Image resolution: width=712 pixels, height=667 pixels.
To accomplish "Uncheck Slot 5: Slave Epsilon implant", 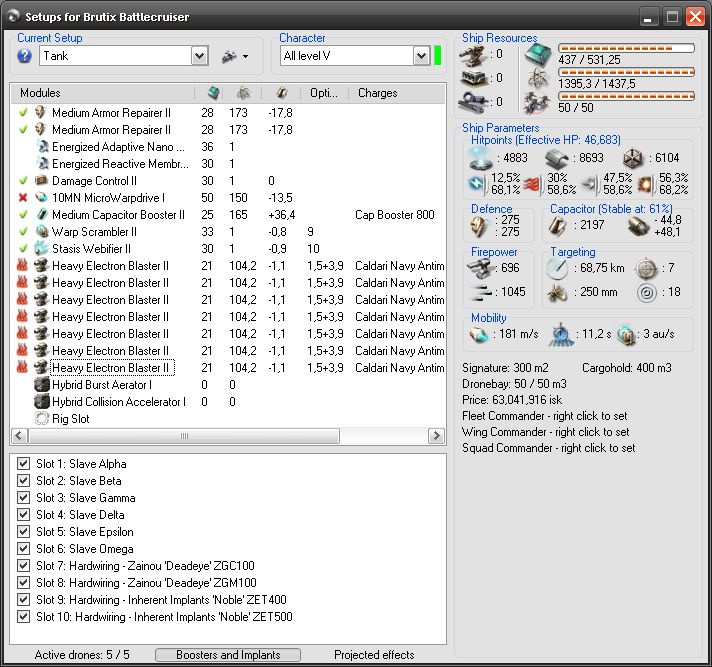I will coord(24,532).
